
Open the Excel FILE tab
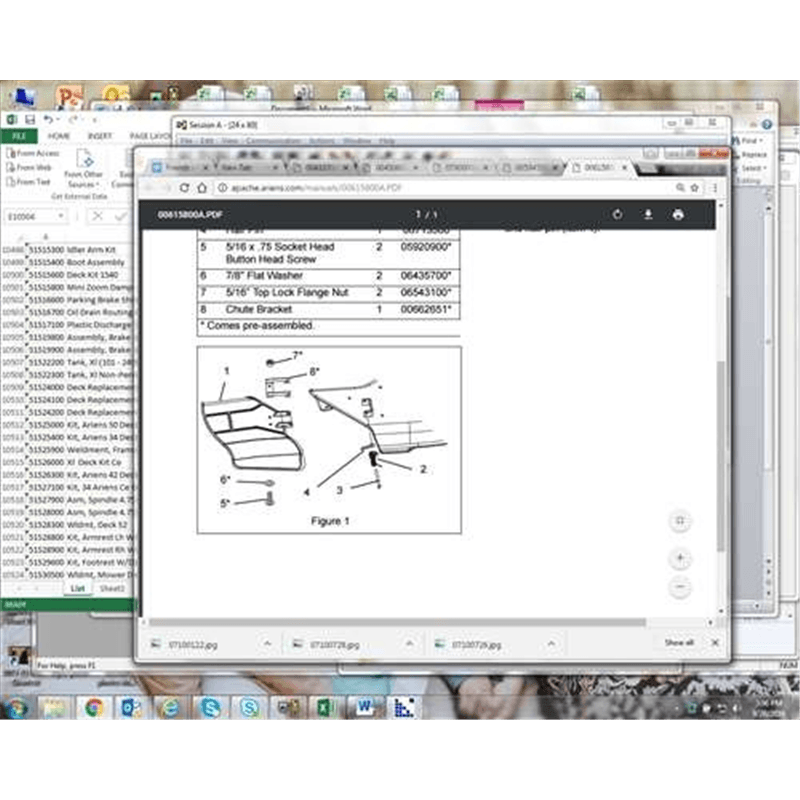(x=18, y=136)
